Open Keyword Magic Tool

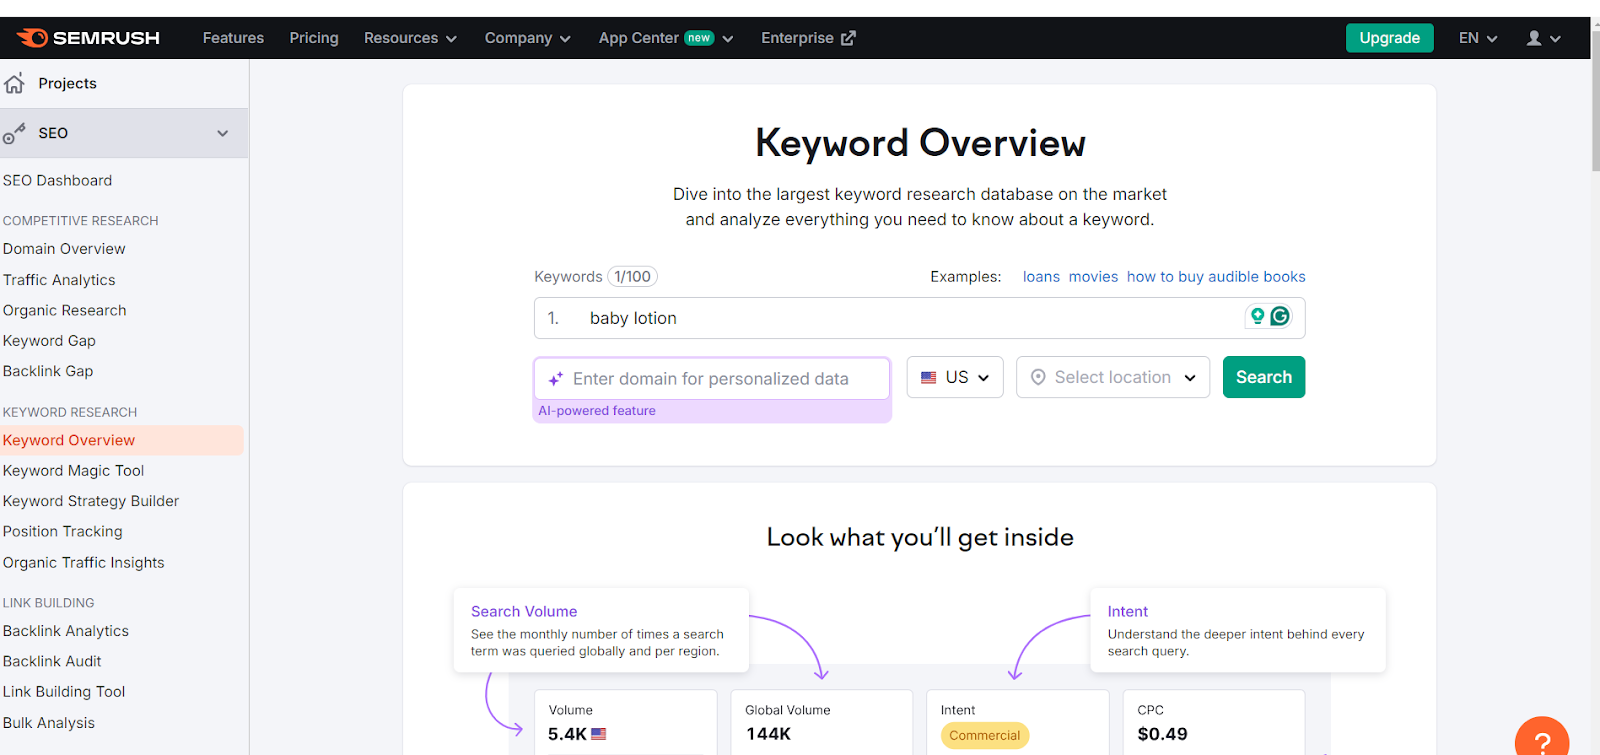click(x=73, y=471)
